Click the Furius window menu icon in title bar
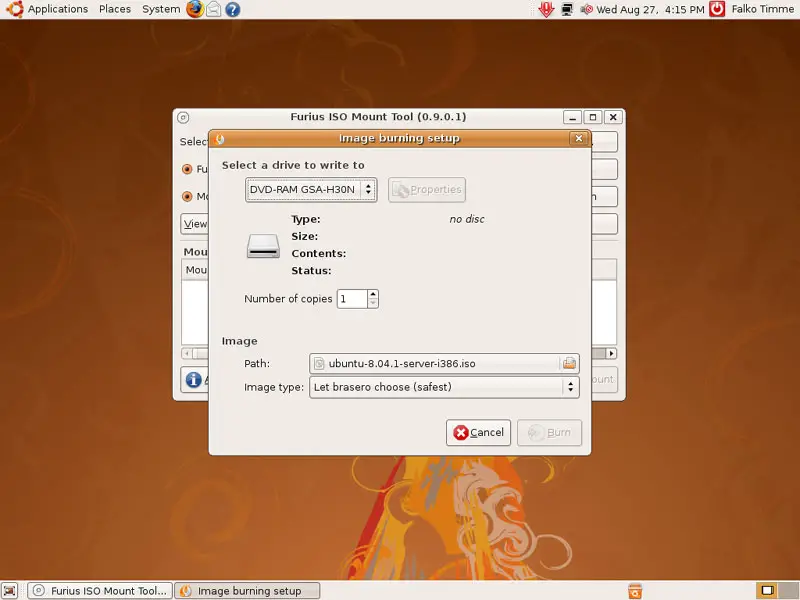Viewport: 800px width, 600px height. pyautogui.click(x=183, y=117)
